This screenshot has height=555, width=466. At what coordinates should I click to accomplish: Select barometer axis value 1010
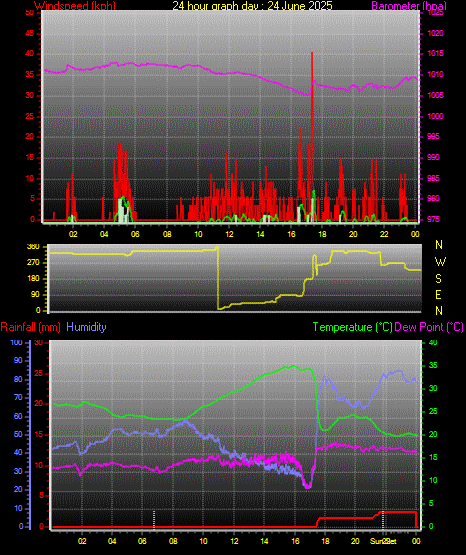click(x=435, y=75)
